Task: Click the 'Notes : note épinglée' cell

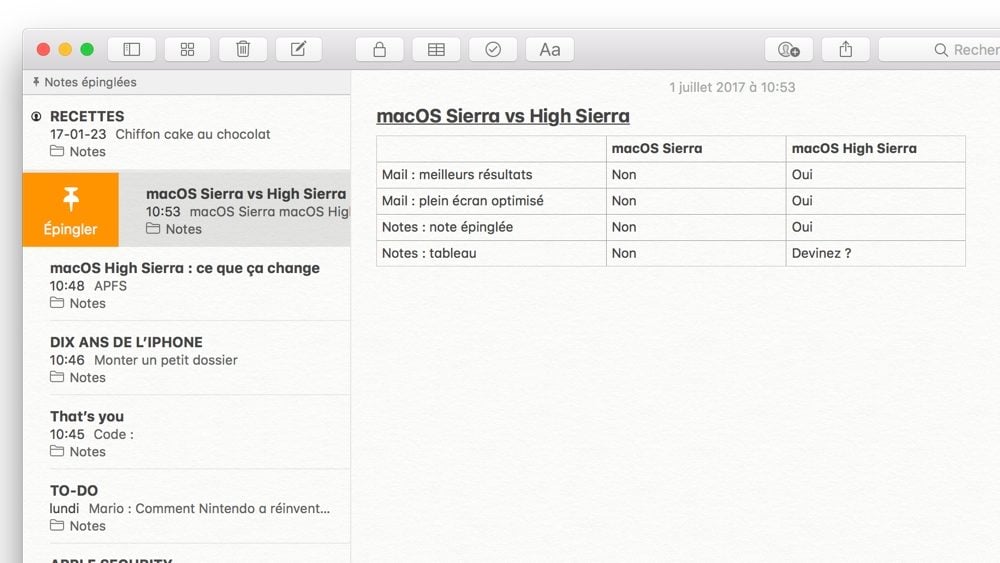Action: (x=491, y=227)
